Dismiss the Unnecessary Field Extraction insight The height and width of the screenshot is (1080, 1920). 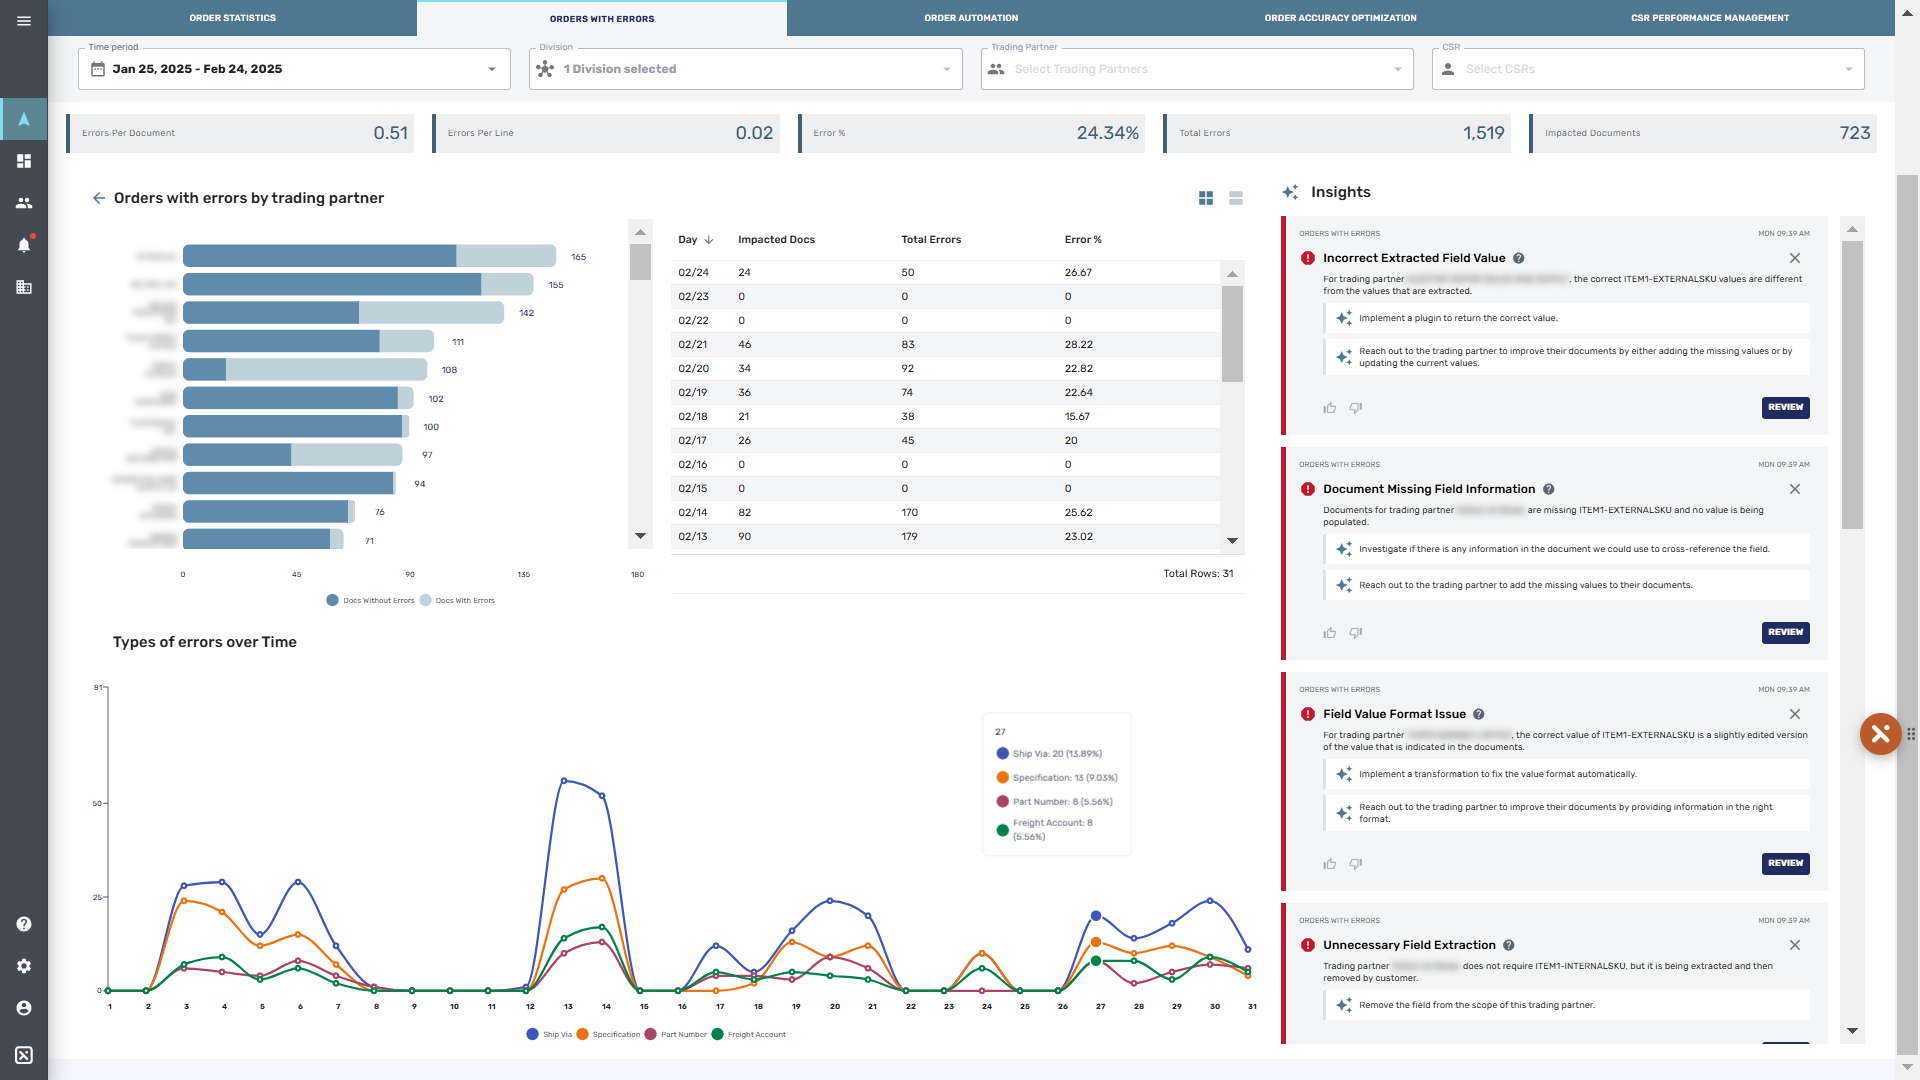pos(1795,945)
